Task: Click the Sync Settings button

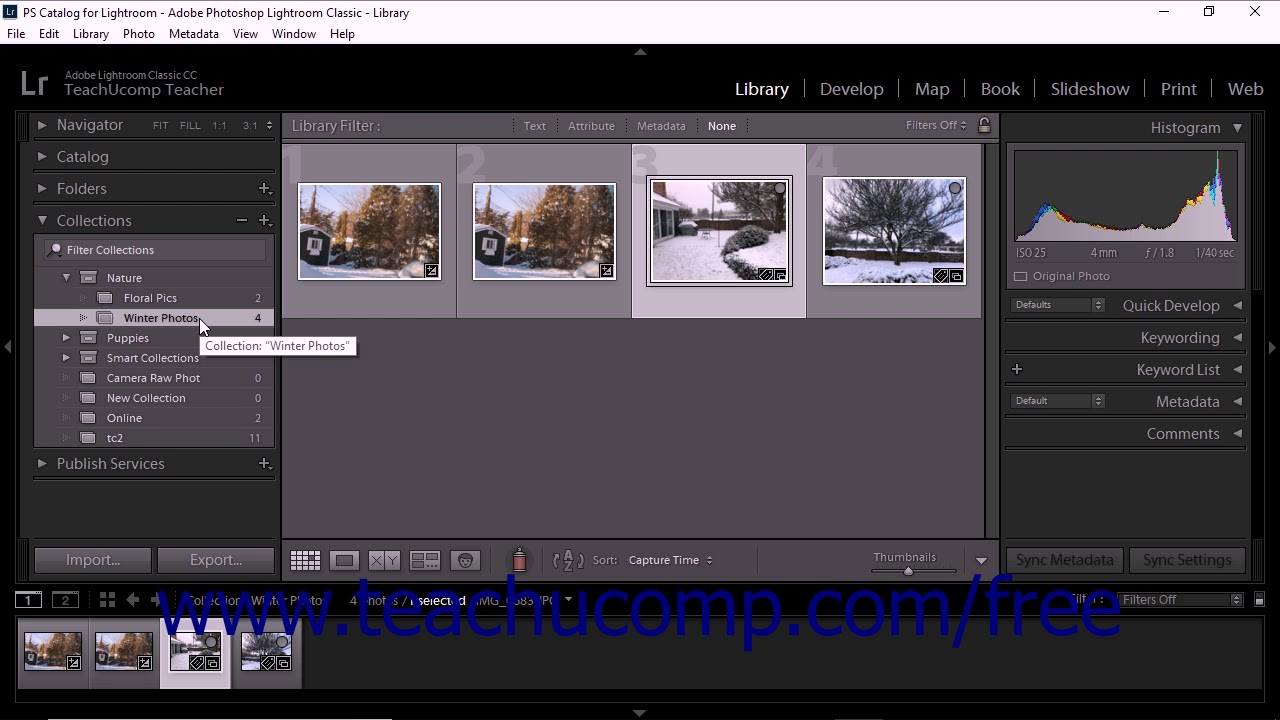Action: tap(1187, 560)
